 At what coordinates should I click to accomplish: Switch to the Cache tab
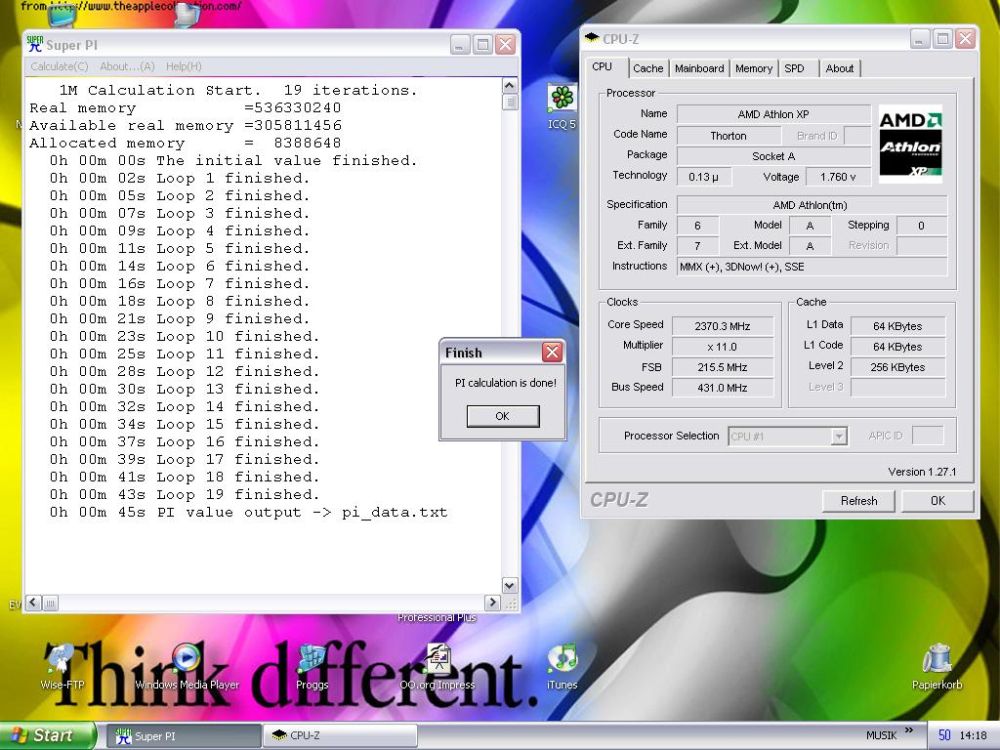click(648, 68)
